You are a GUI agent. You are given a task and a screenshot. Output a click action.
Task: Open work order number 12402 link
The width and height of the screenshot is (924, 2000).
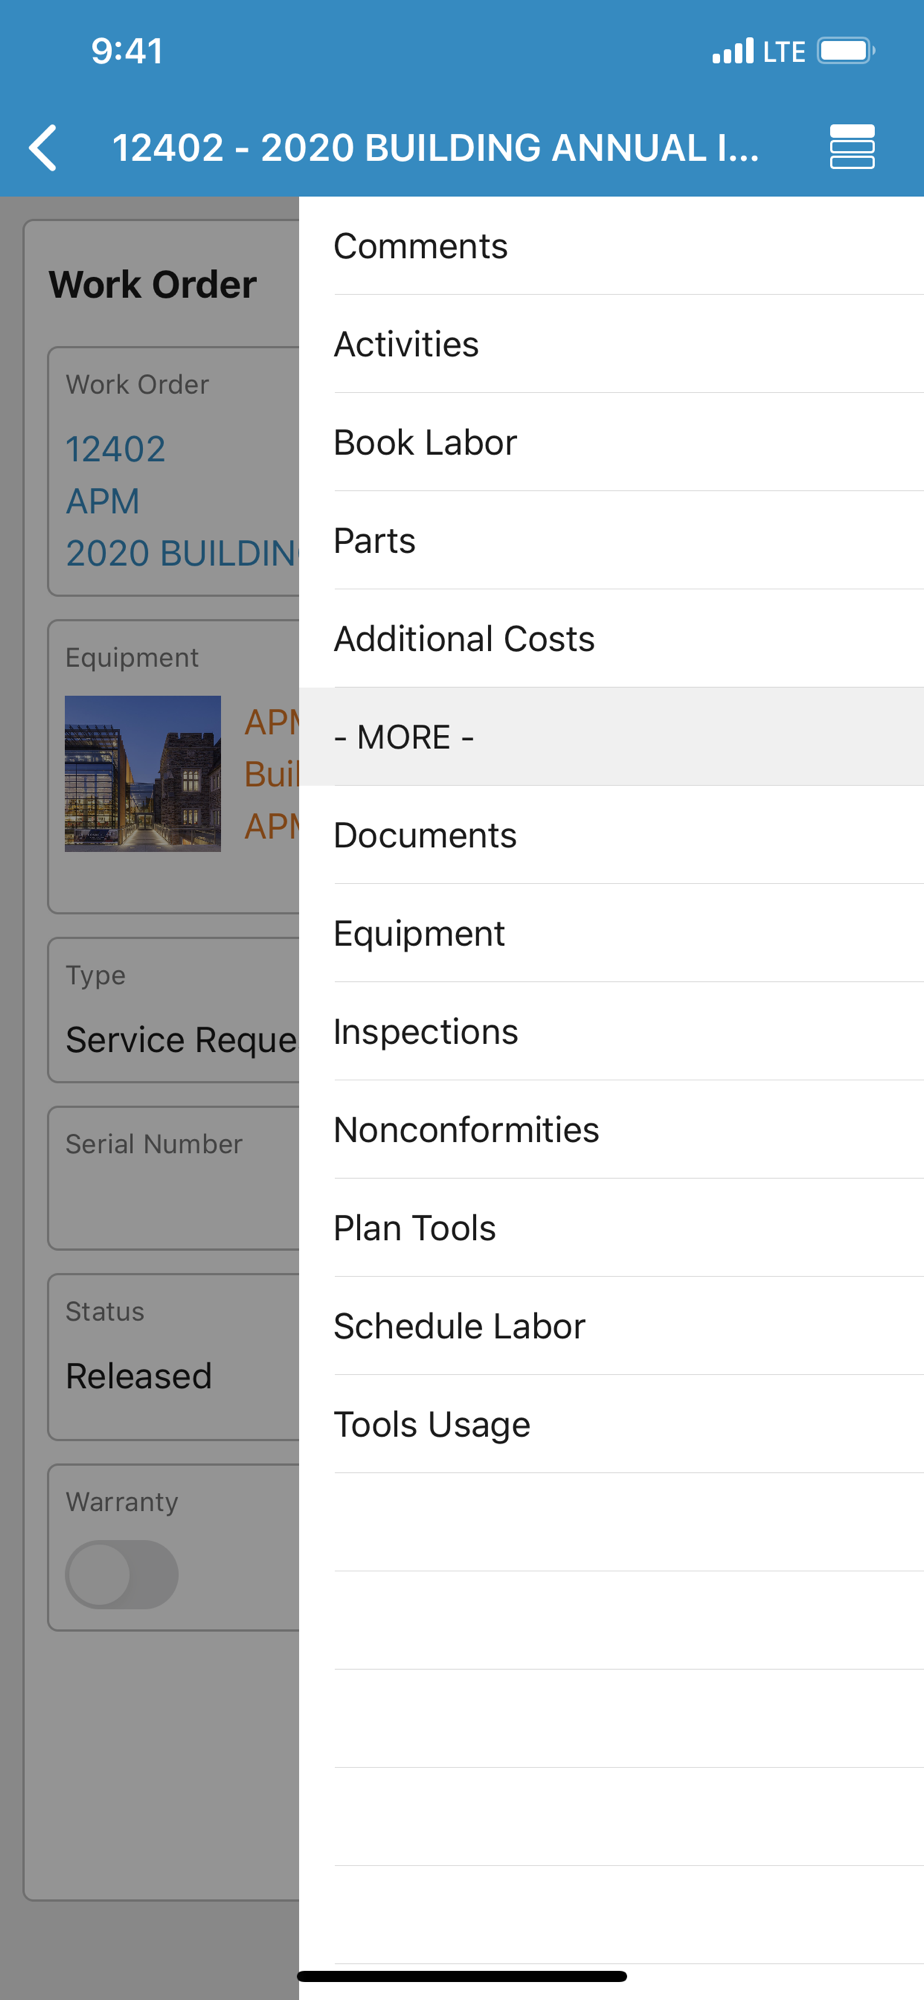pos(115,449)
